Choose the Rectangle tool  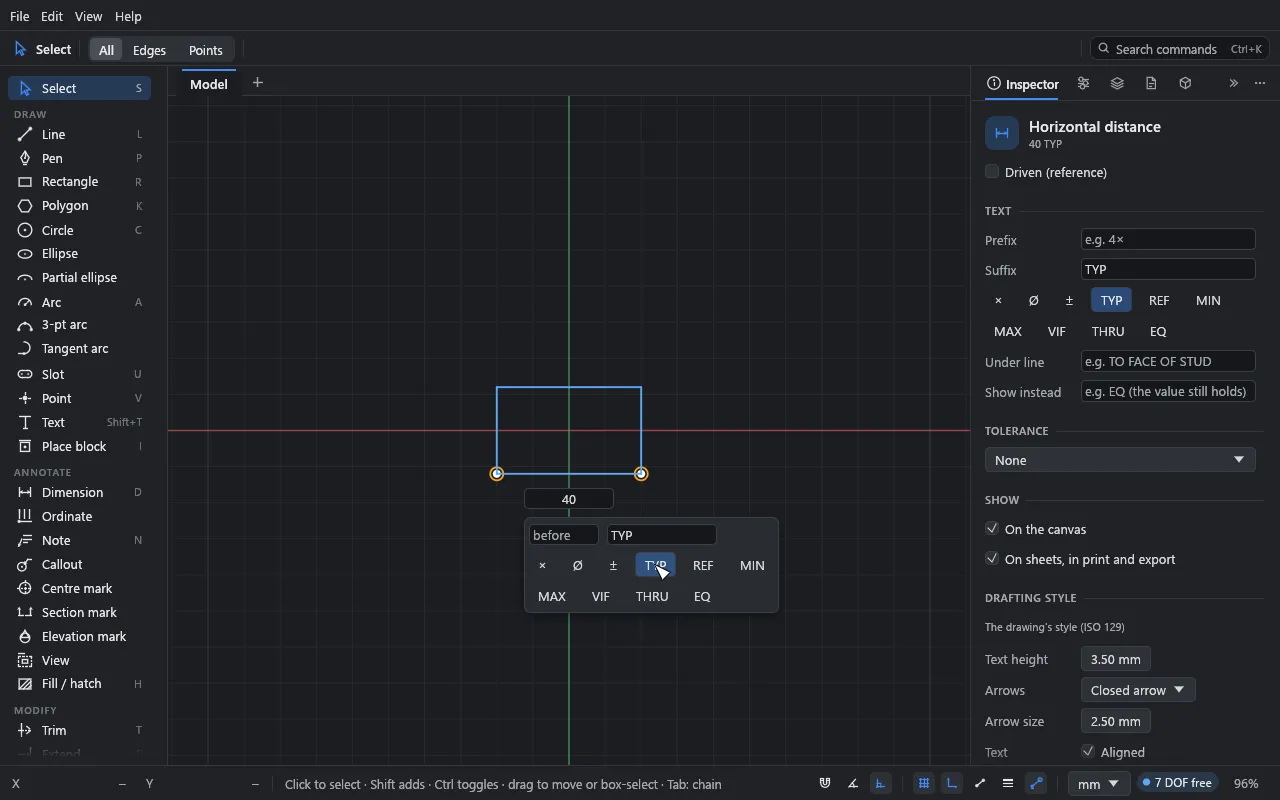80,182
